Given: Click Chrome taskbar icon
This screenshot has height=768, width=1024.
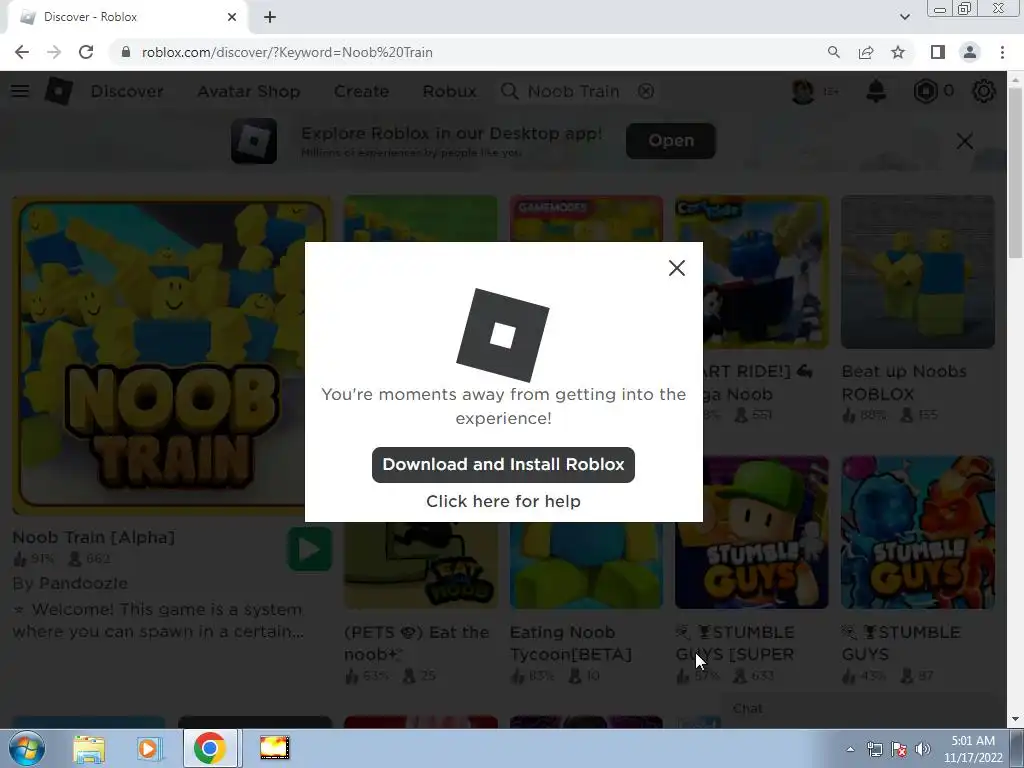Looking at the screenshot, I should tap(210, 748).
